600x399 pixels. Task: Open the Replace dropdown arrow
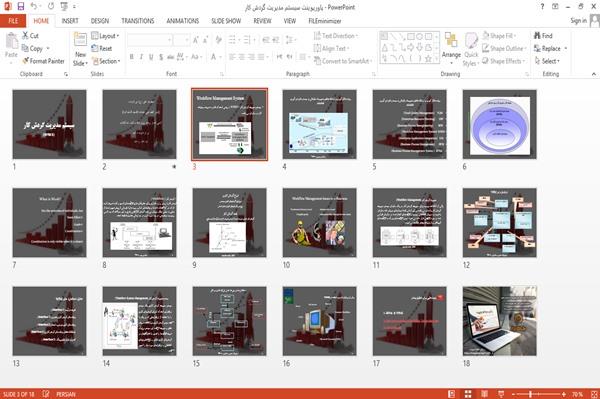click(x=566, y=48)
